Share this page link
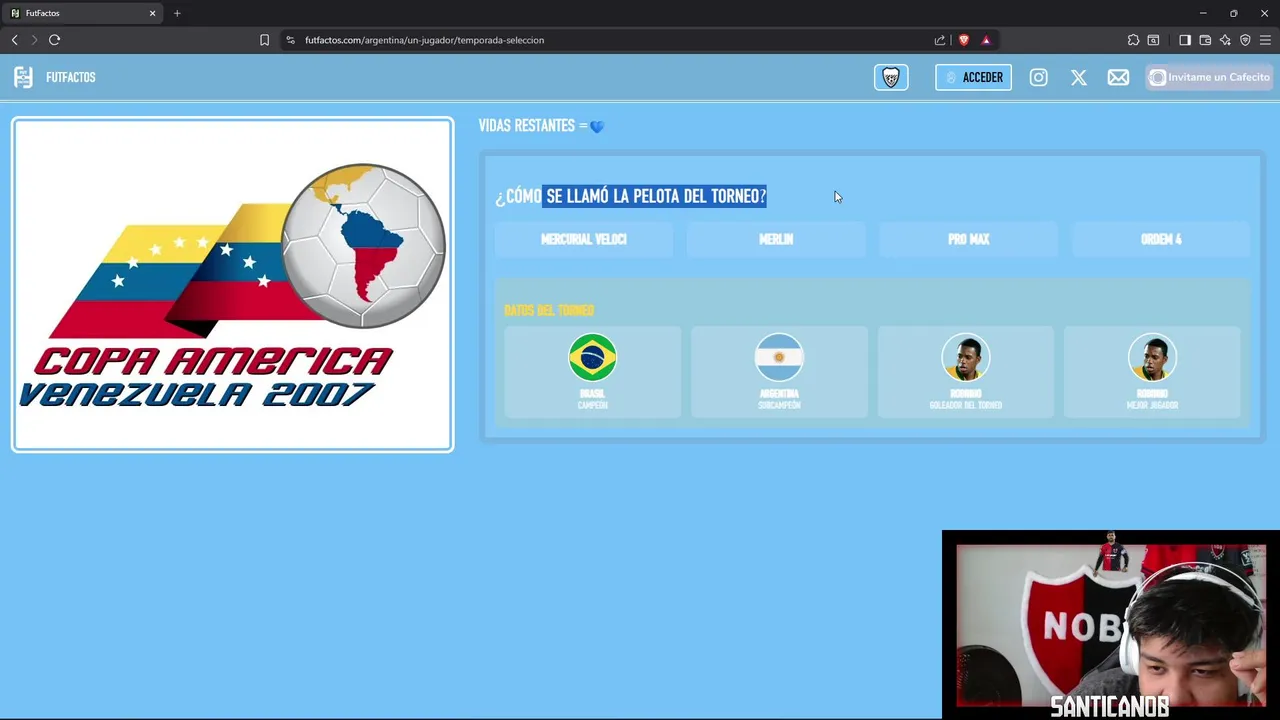This screenshot has width=1280, height=720. (940, 40)
